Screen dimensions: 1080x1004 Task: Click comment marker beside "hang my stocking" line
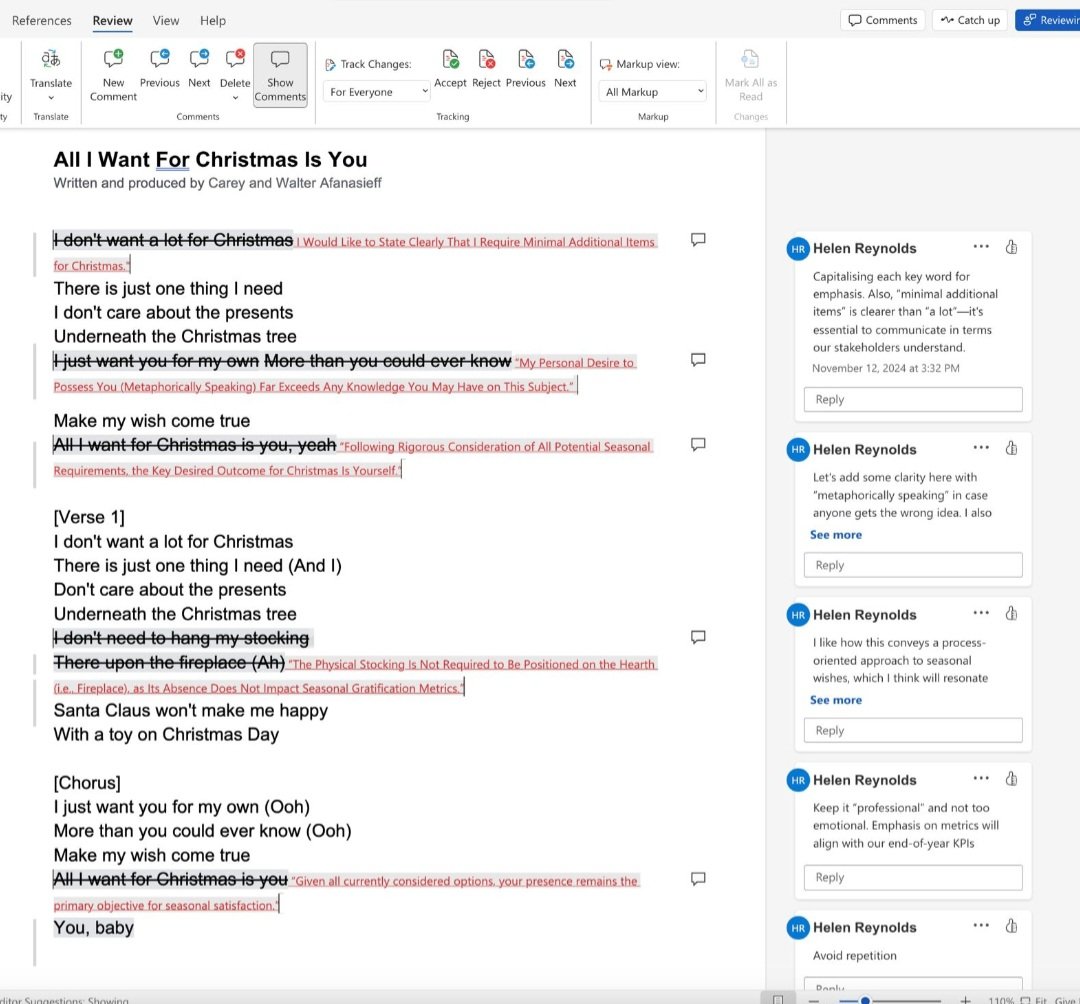[x=698, y=637]
